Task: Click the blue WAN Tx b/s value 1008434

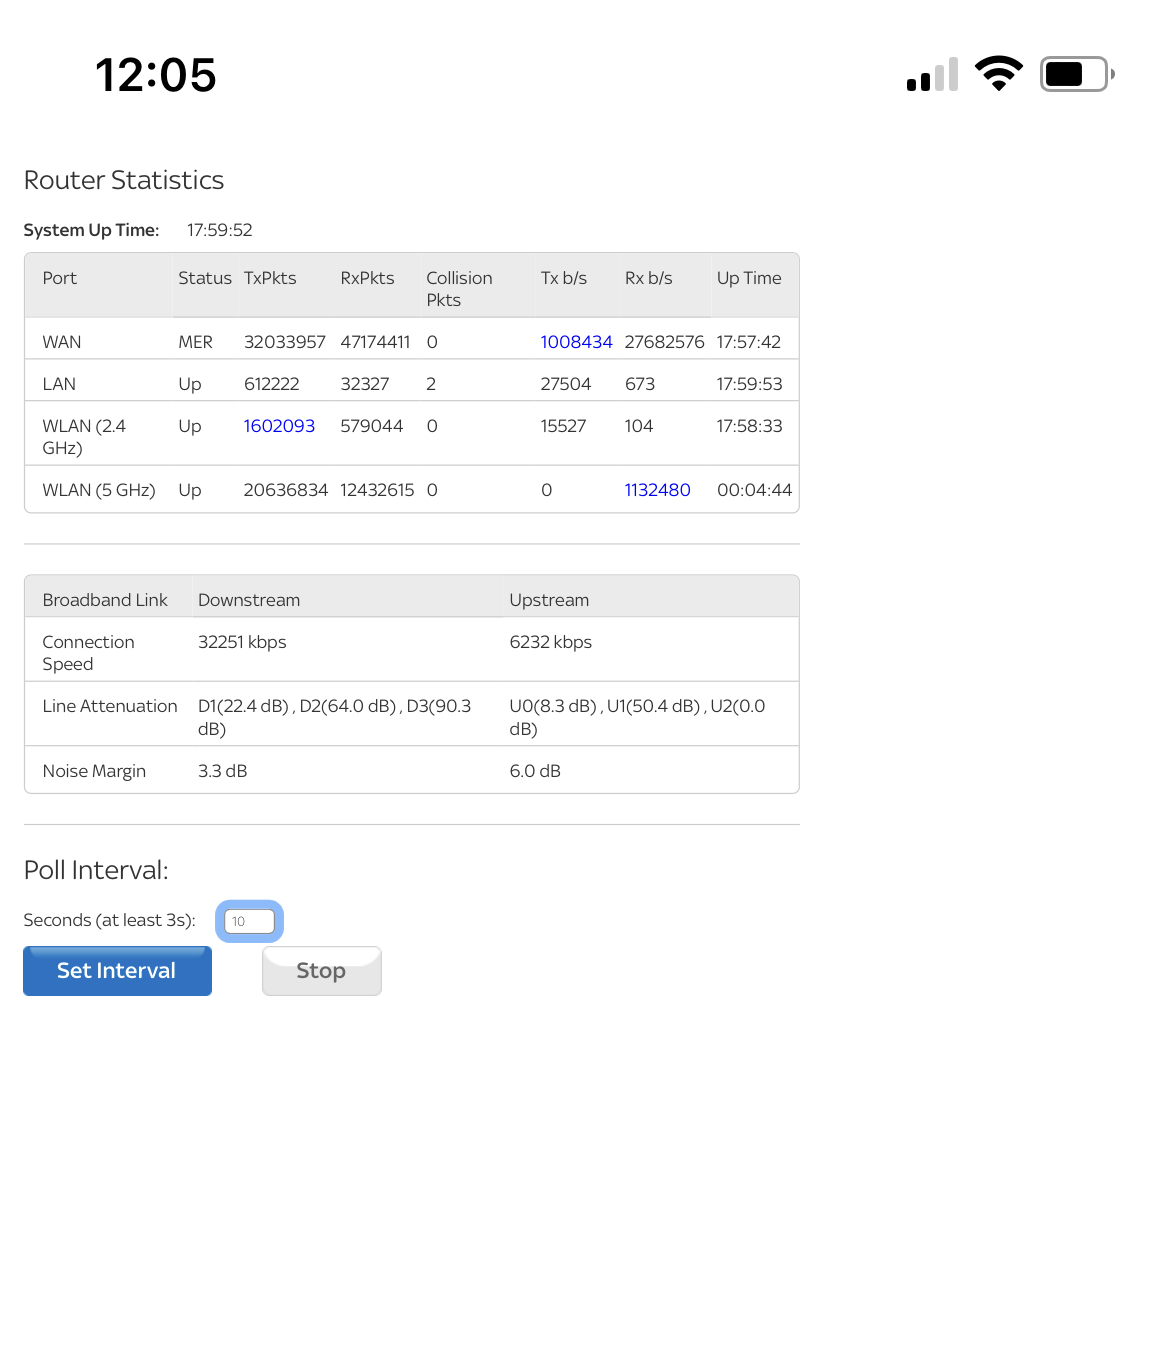Action: [x=576, y=342]
